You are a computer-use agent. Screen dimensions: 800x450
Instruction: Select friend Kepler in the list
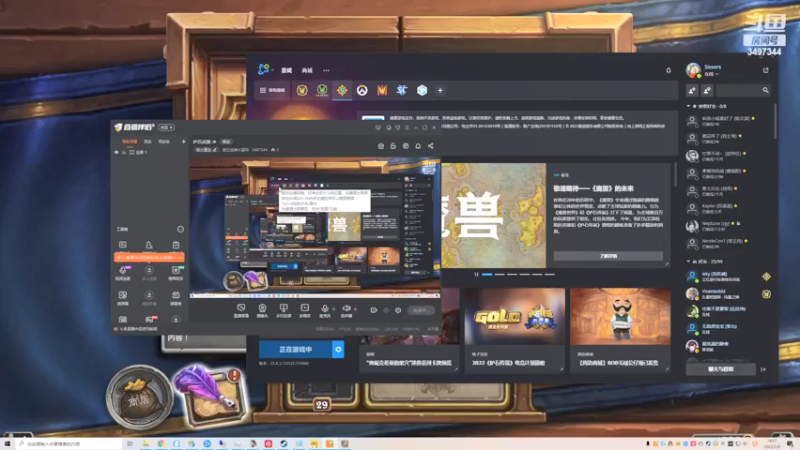pos(728,208)
